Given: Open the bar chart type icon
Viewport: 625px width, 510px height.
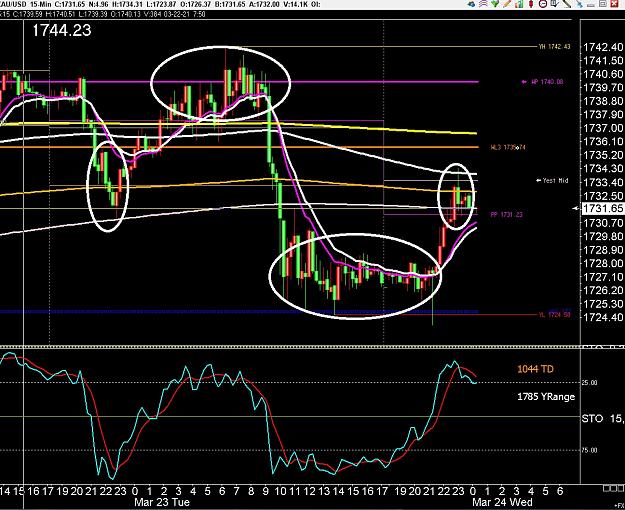Looking at the screenshot, I should tap(519, 4).
